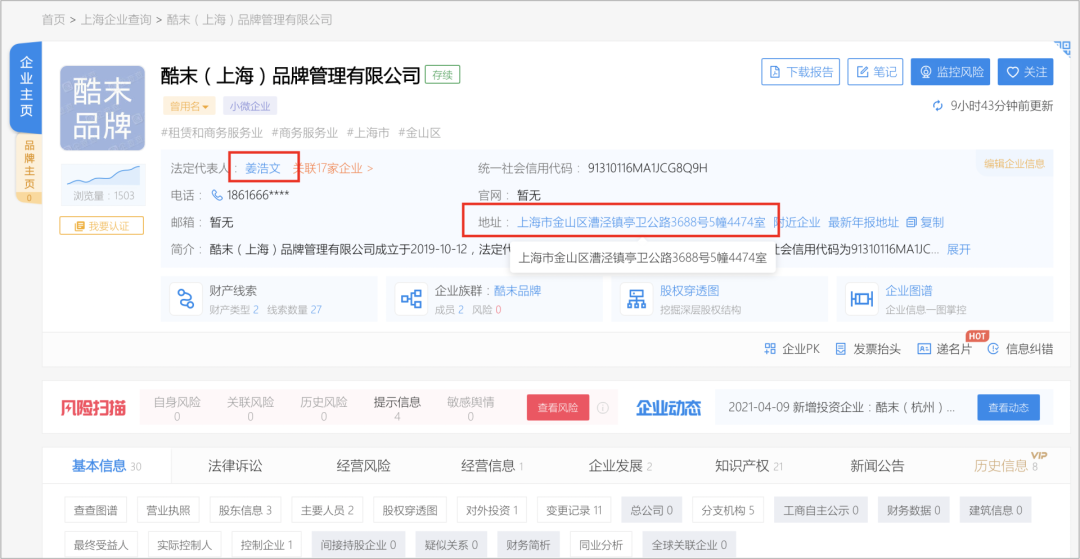1080x559 pixels.
Task: Click the 复制 copy address icon
Action: pyautogui.click(x=912, y=222)
